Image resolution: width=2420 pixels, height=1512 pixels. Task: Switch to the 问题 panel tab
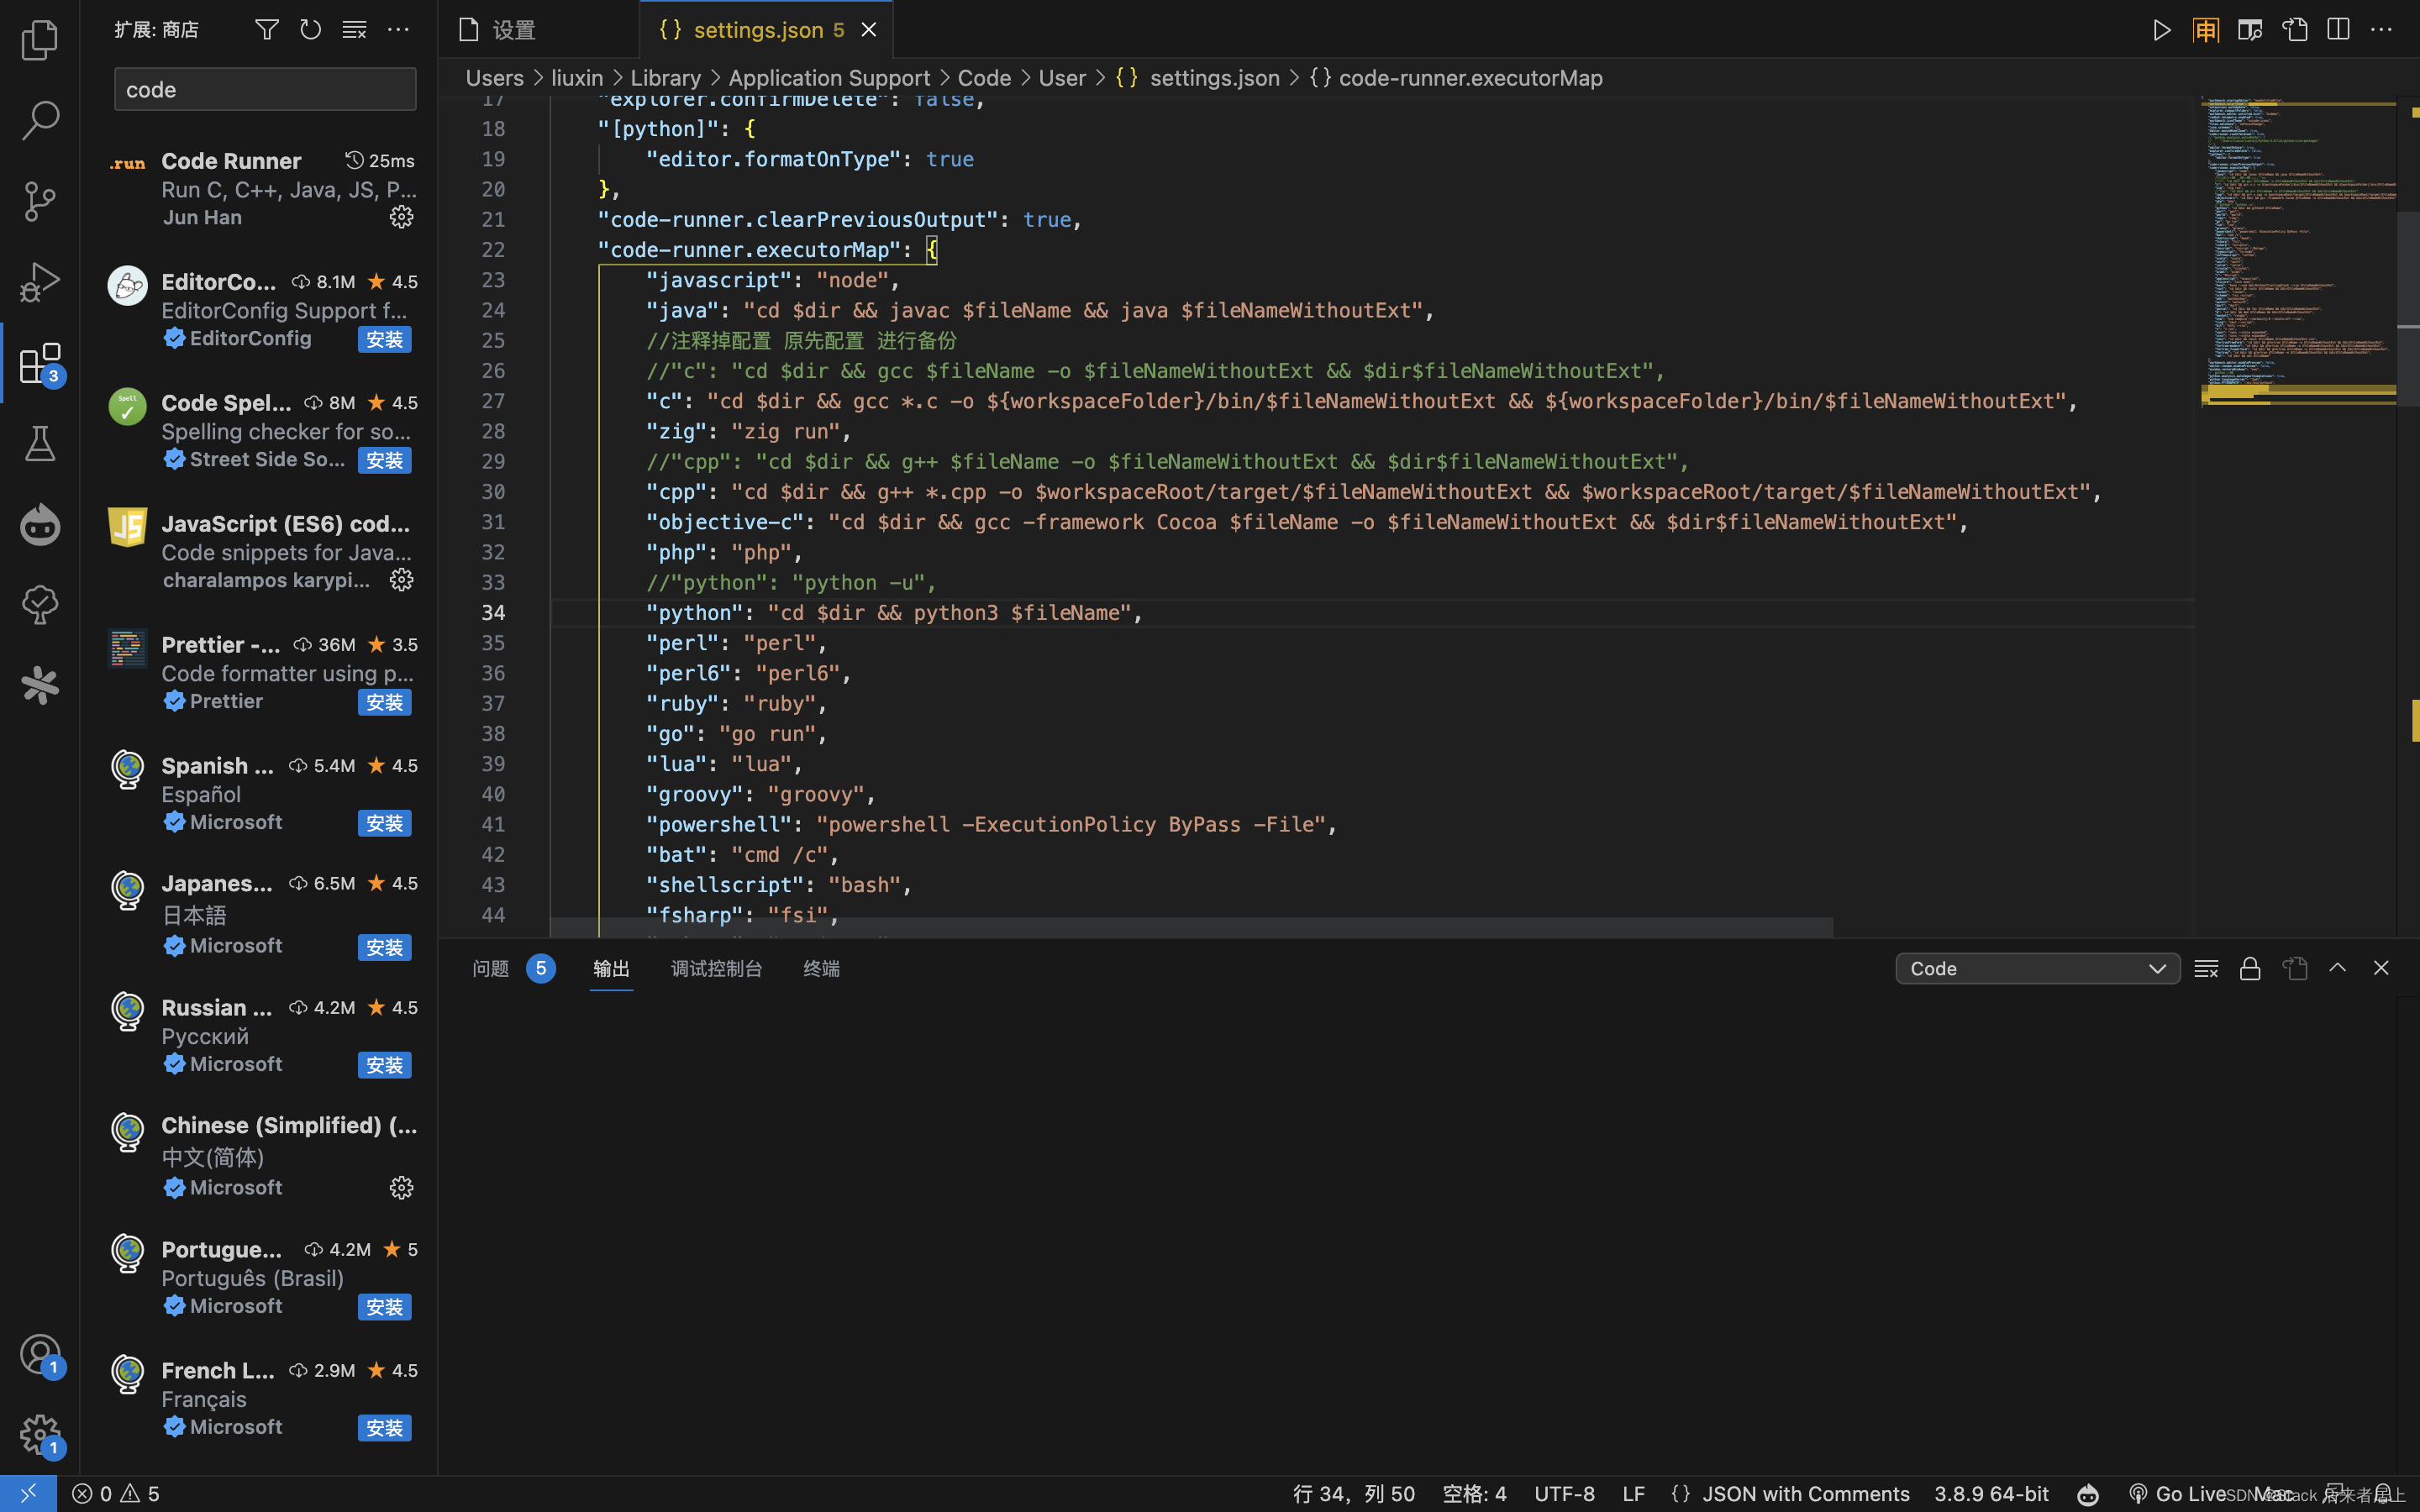pyautogui.click(x=513, y=968)
